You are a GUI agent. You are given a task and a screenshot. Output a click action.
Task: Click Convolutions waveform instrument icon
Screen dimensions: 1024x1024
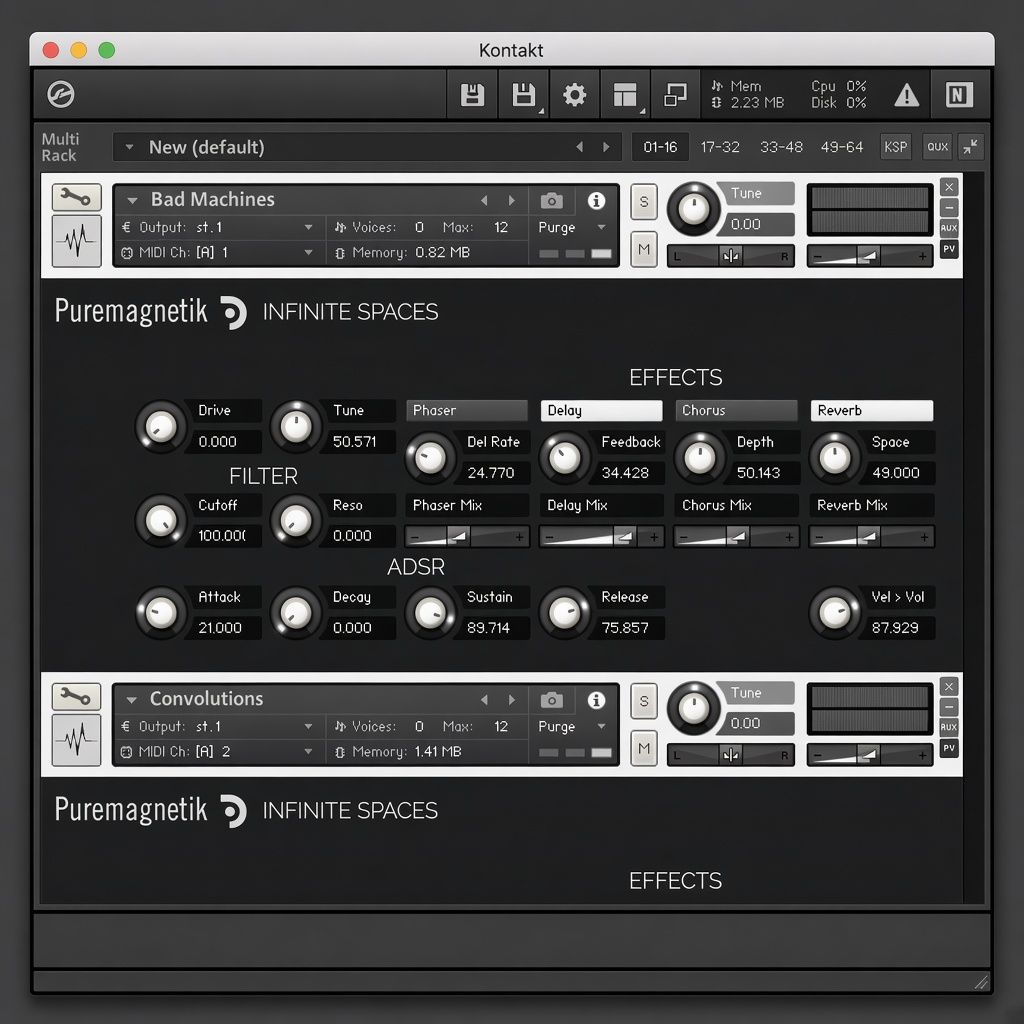point(76,740)
